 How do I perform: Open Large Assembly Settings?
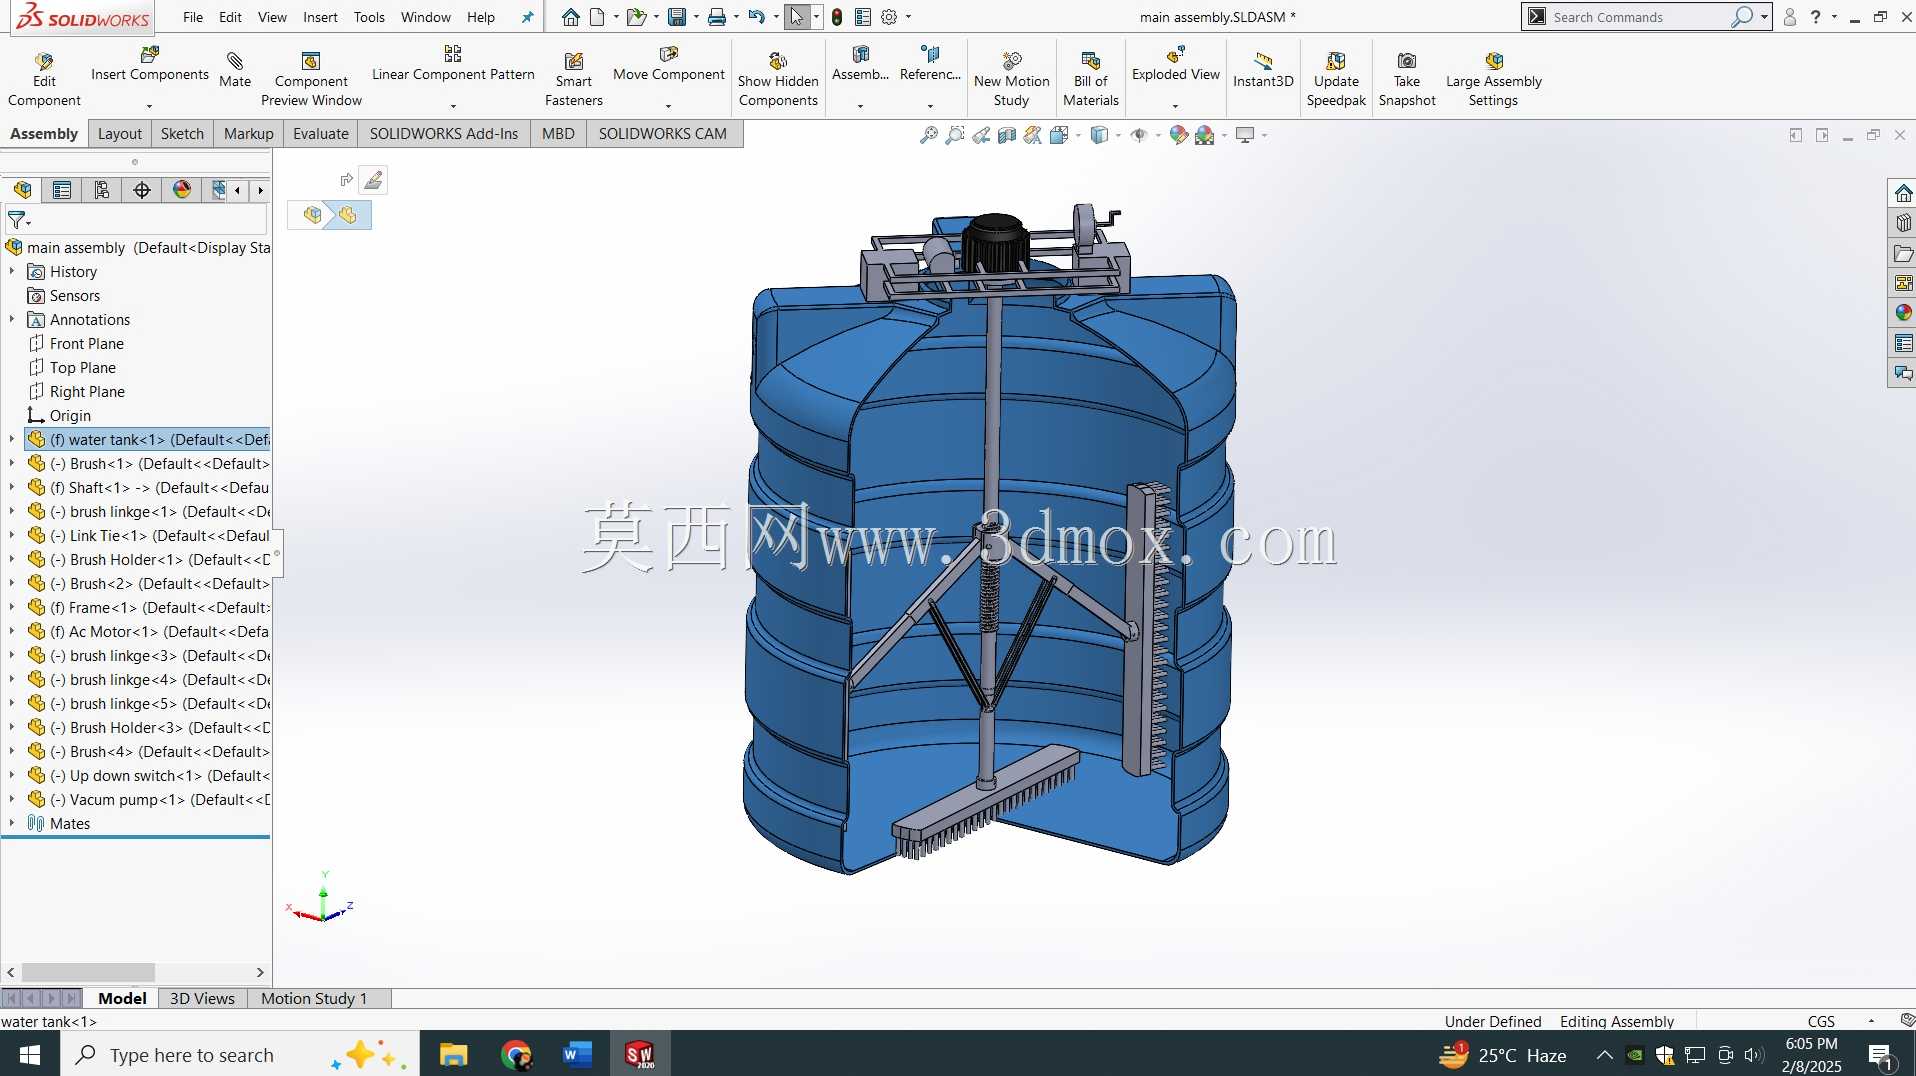coord(1494,78)
